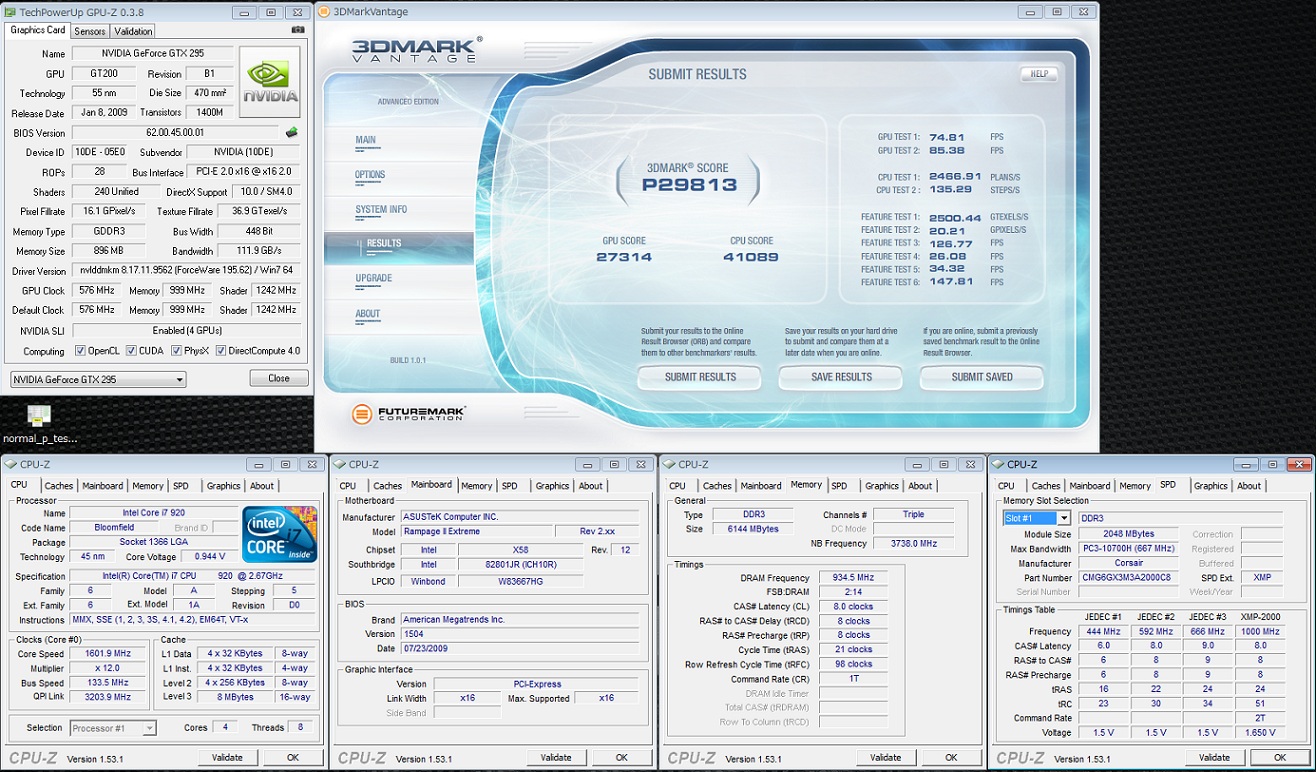
Task: Click the GPU-Z screenshot camera icon
Action: click(x=297, y=30)
